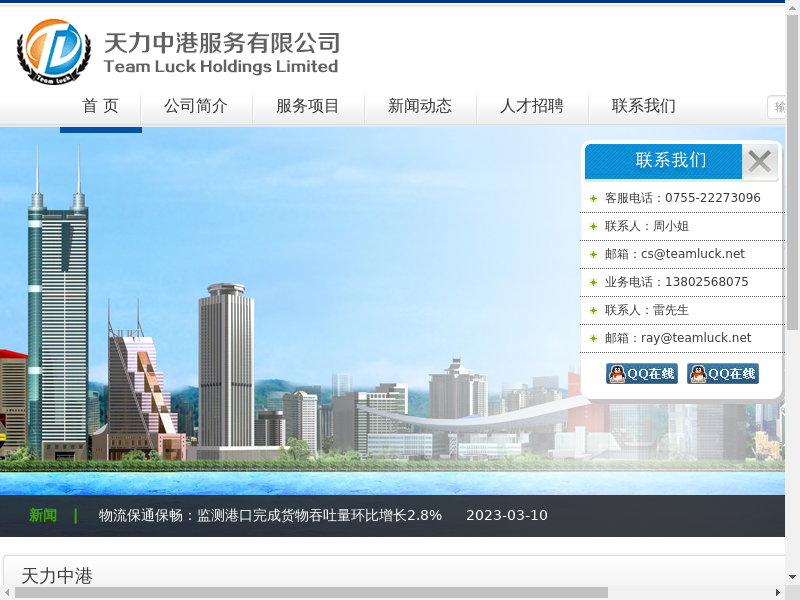
Task: Click the email ray@teamluck.net
Action: click(x=696, y=338)
